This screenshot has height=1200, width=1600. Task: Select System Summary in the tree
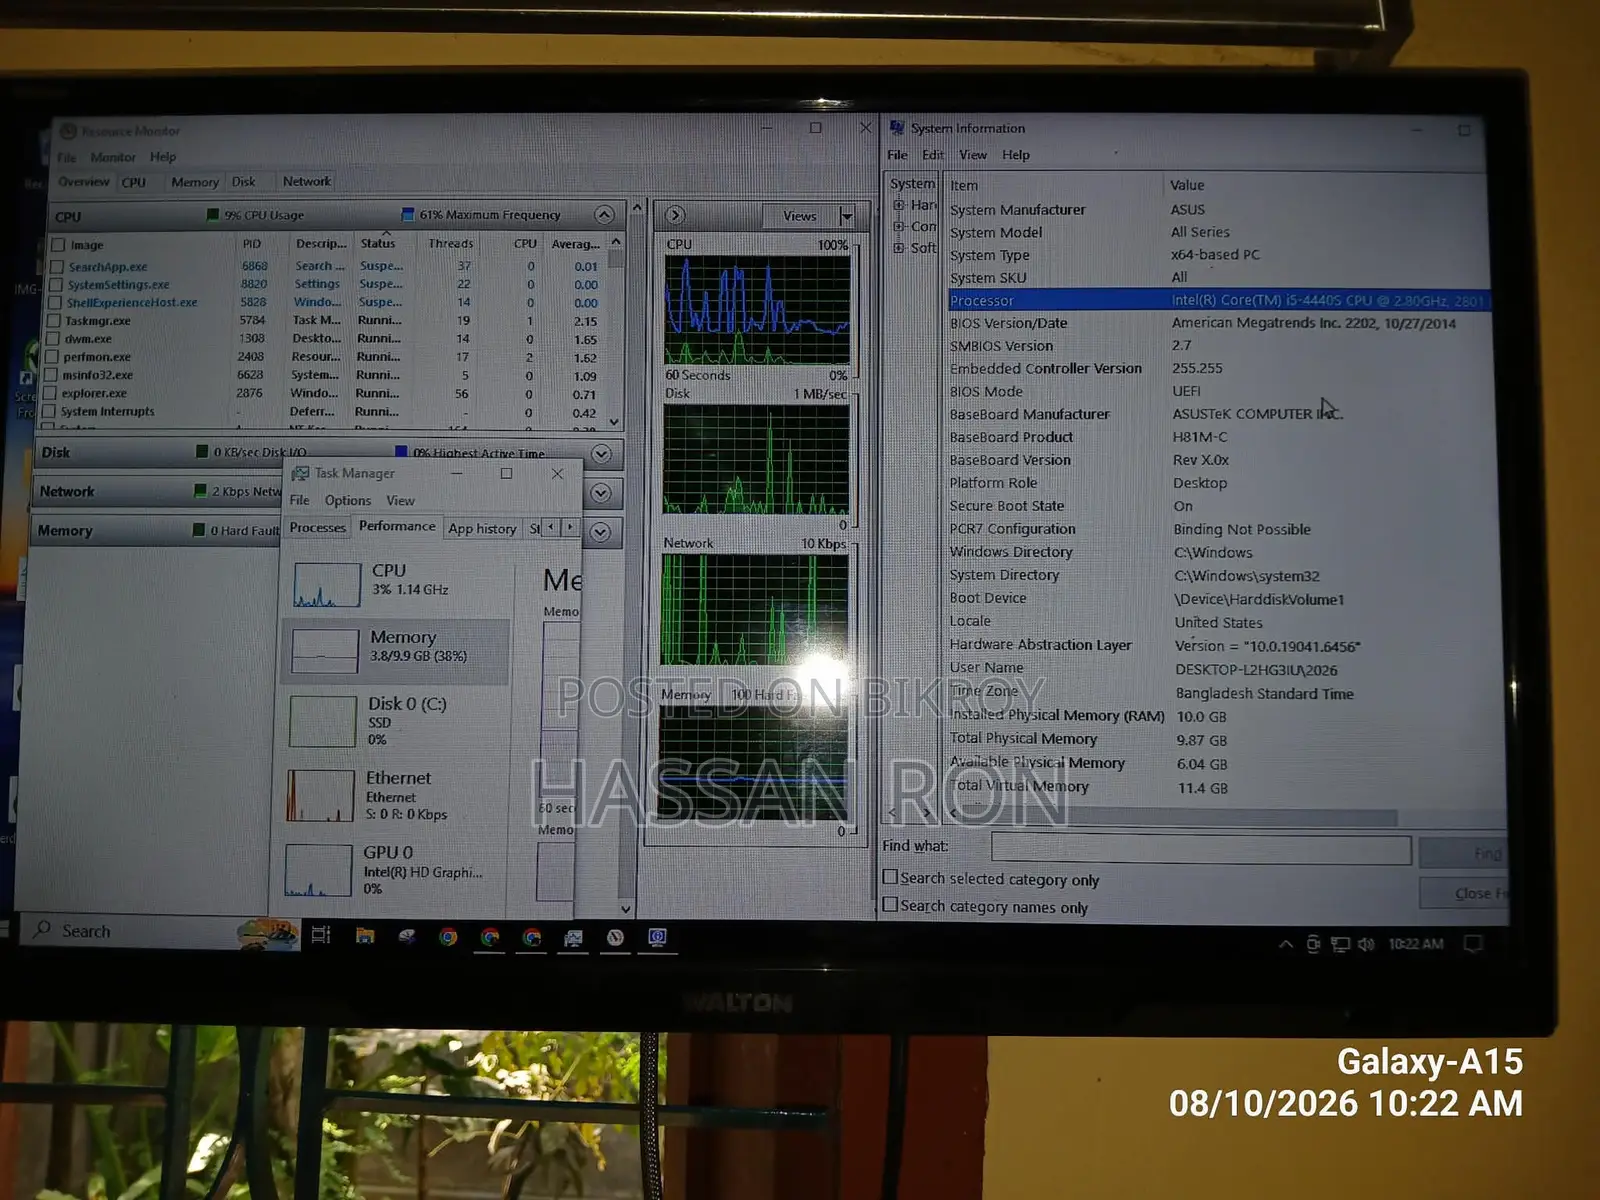coord(913,184)
